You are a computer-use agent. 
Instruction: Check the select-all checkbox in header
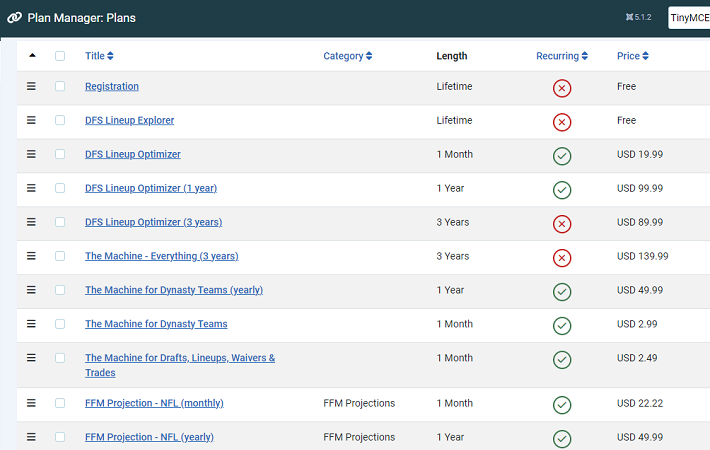coord(60,56)
